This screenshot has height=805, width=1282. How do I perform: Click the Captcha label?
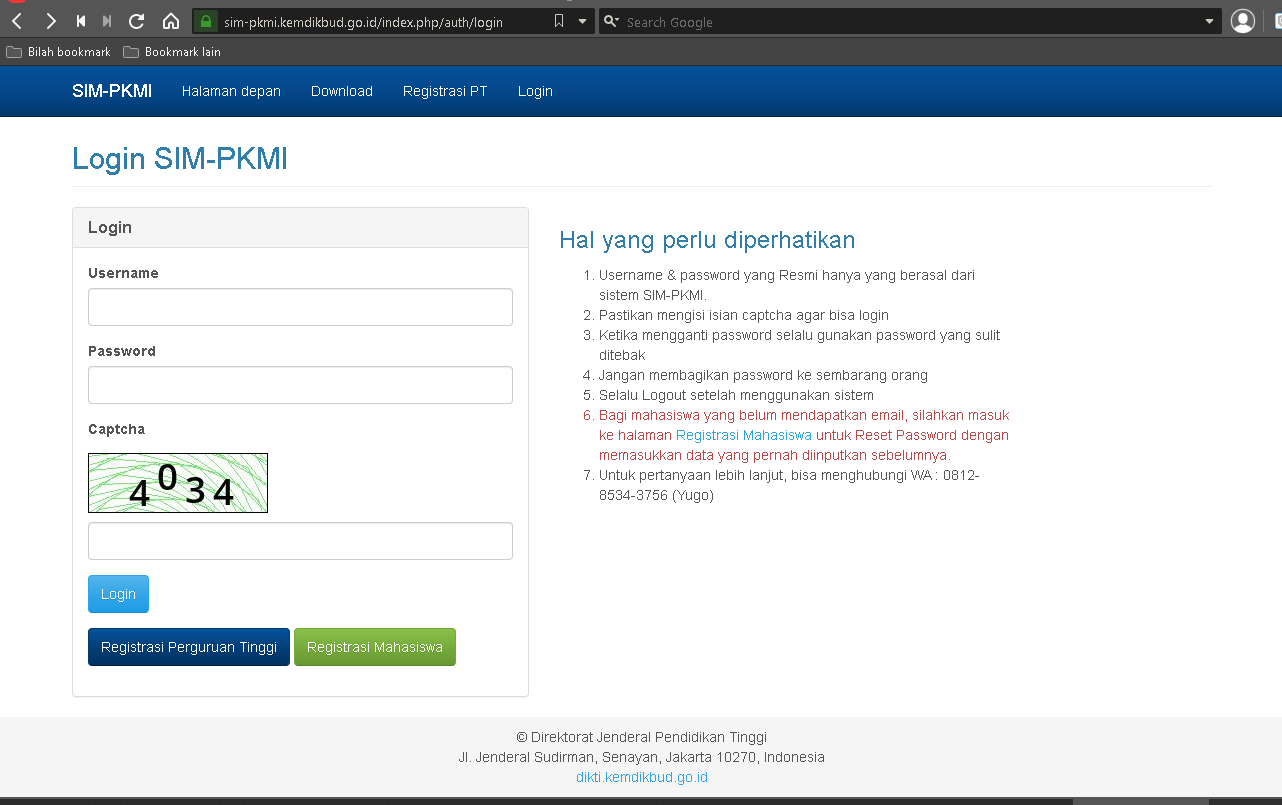click(x=116, y=429)
